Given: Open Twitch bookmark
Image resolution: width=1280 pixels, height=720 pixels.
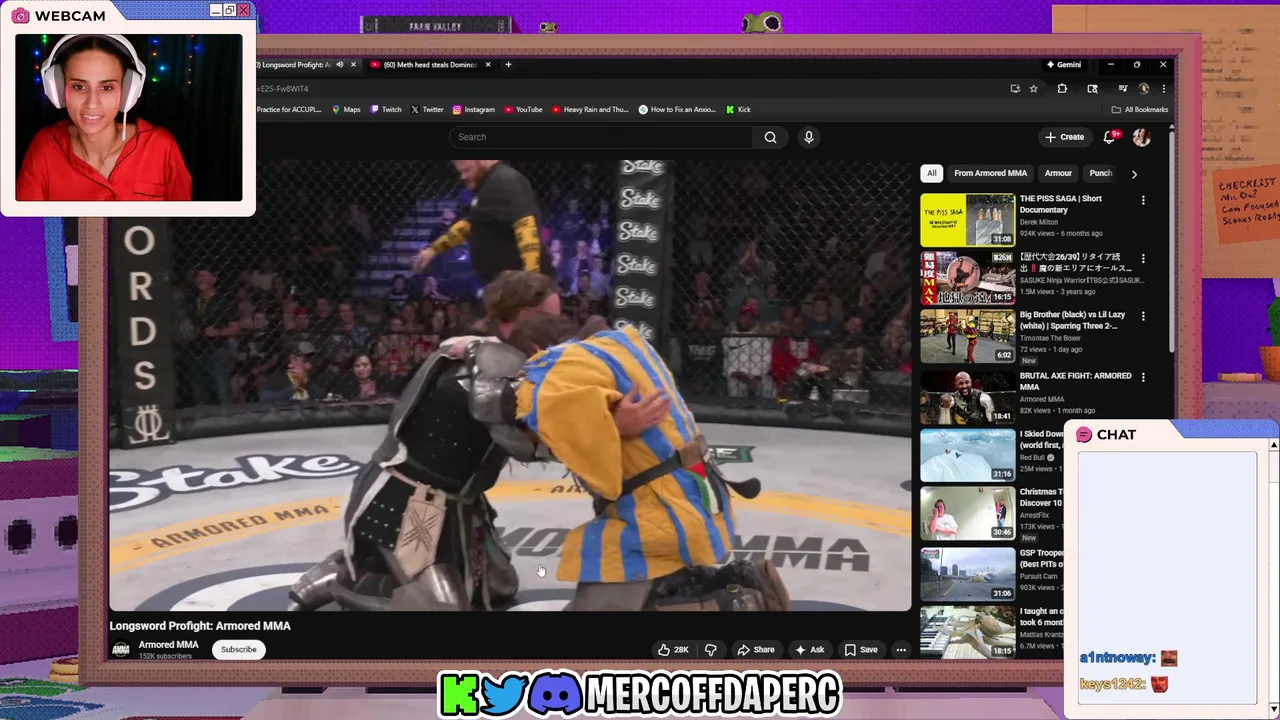Looking at the screenshot, I should [x=386, y=110].
